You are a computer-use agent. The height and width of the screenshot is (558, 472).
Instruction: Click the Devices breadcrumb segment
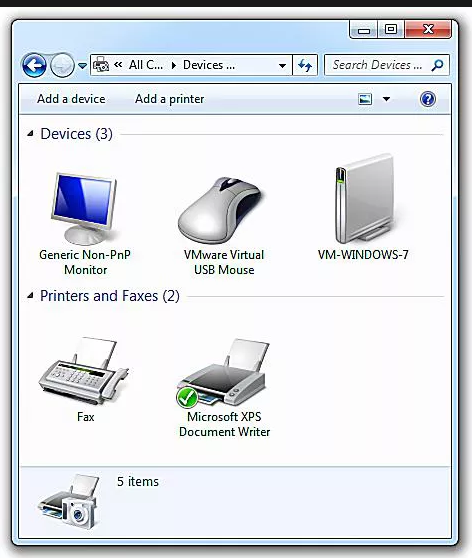tap(209, 65)
